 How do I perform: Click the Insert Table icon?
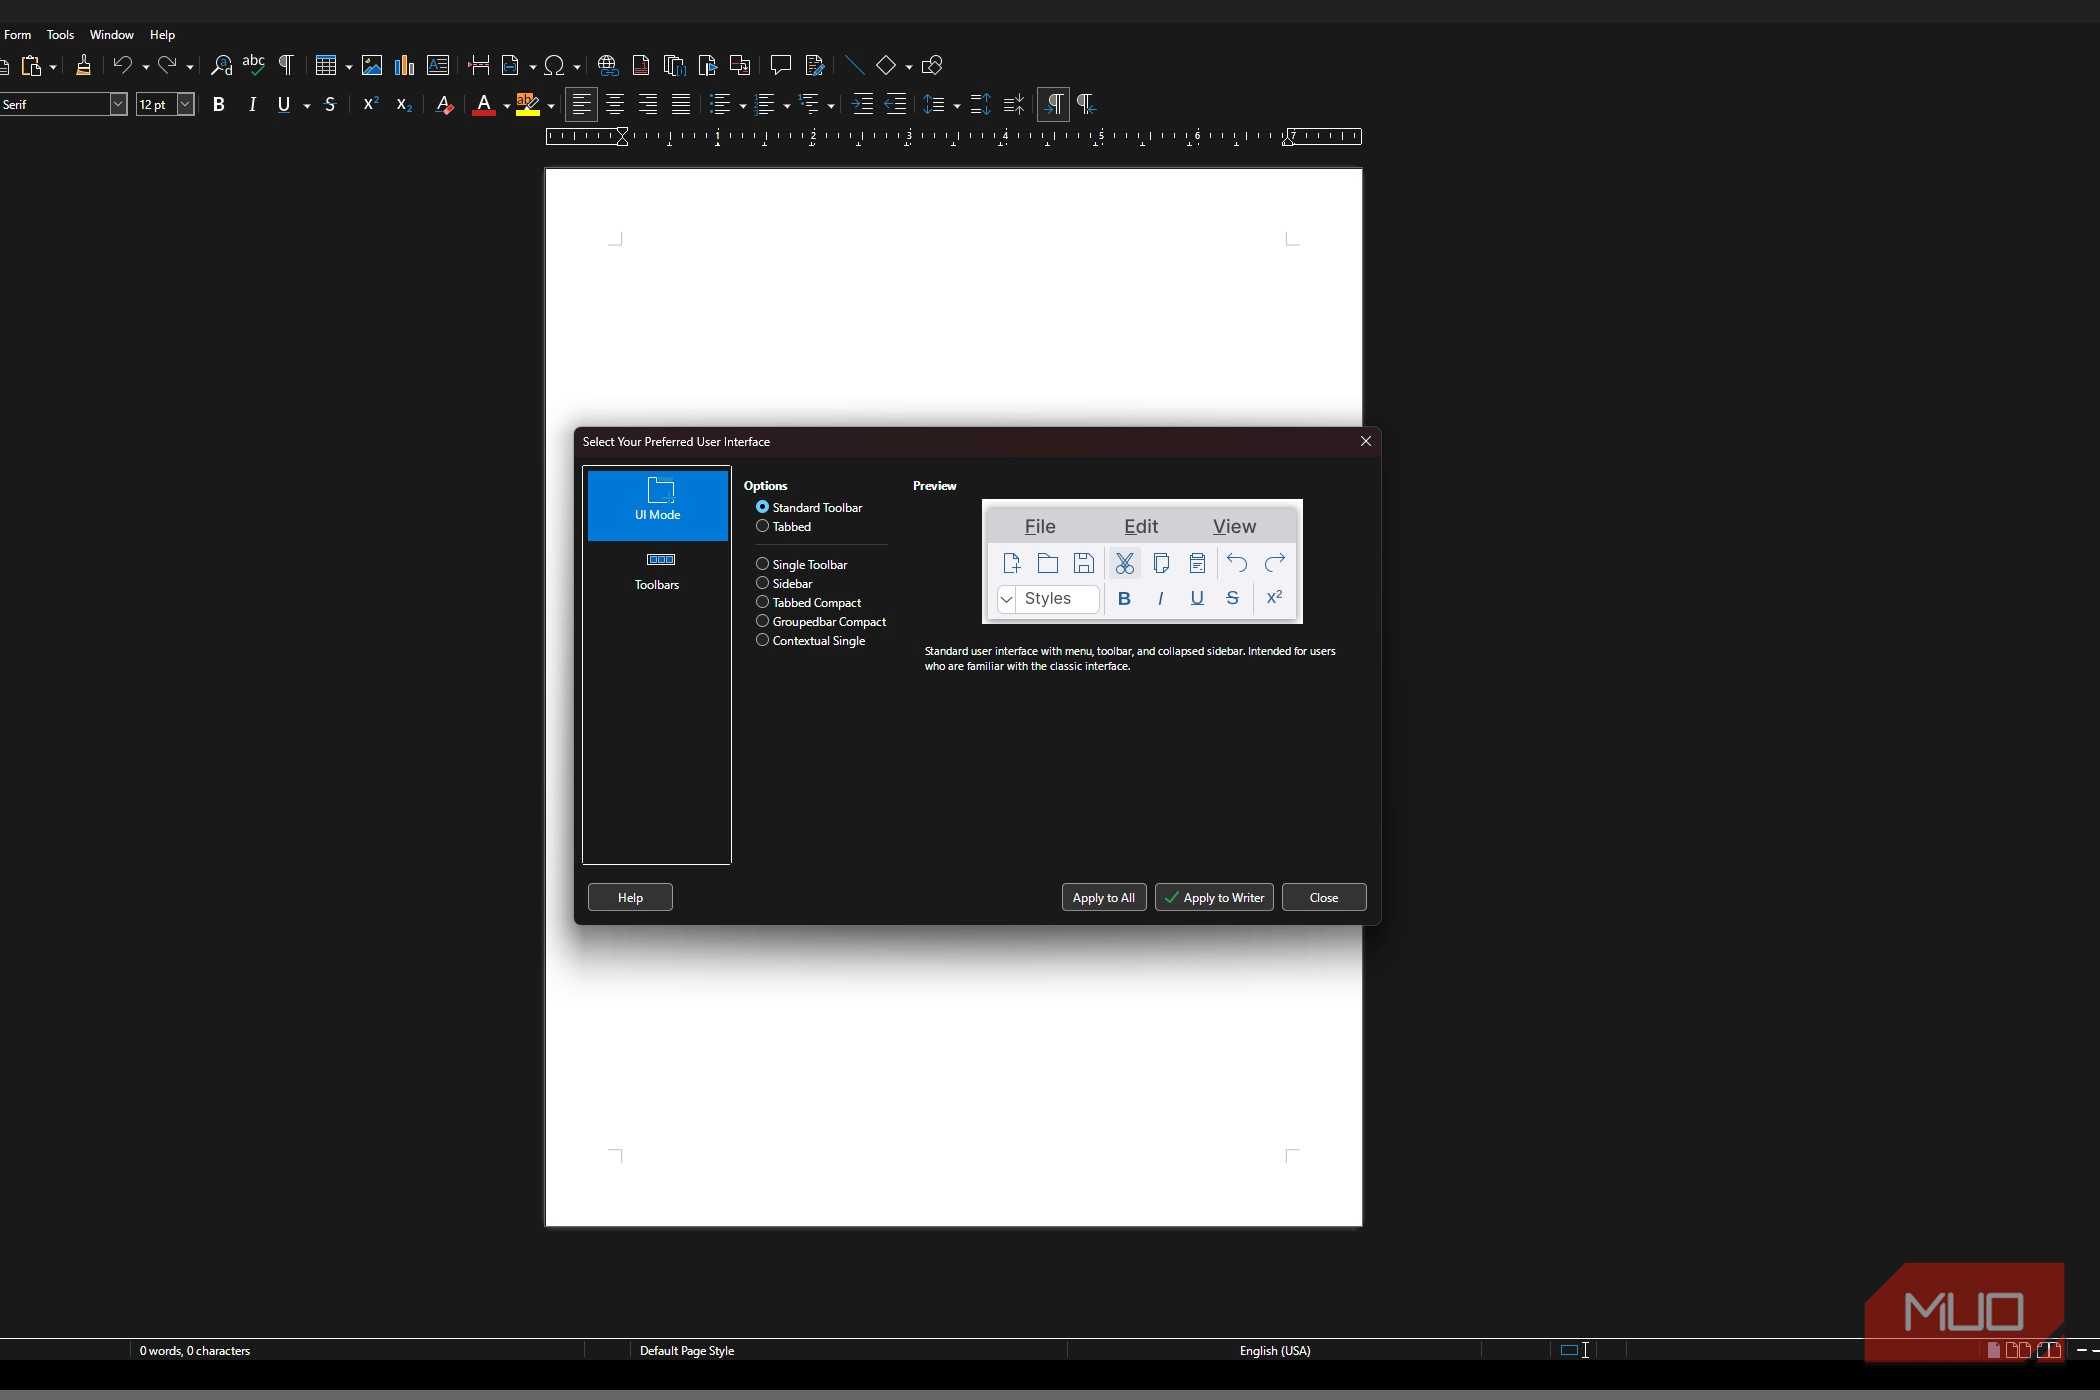(x=325, y=66)
